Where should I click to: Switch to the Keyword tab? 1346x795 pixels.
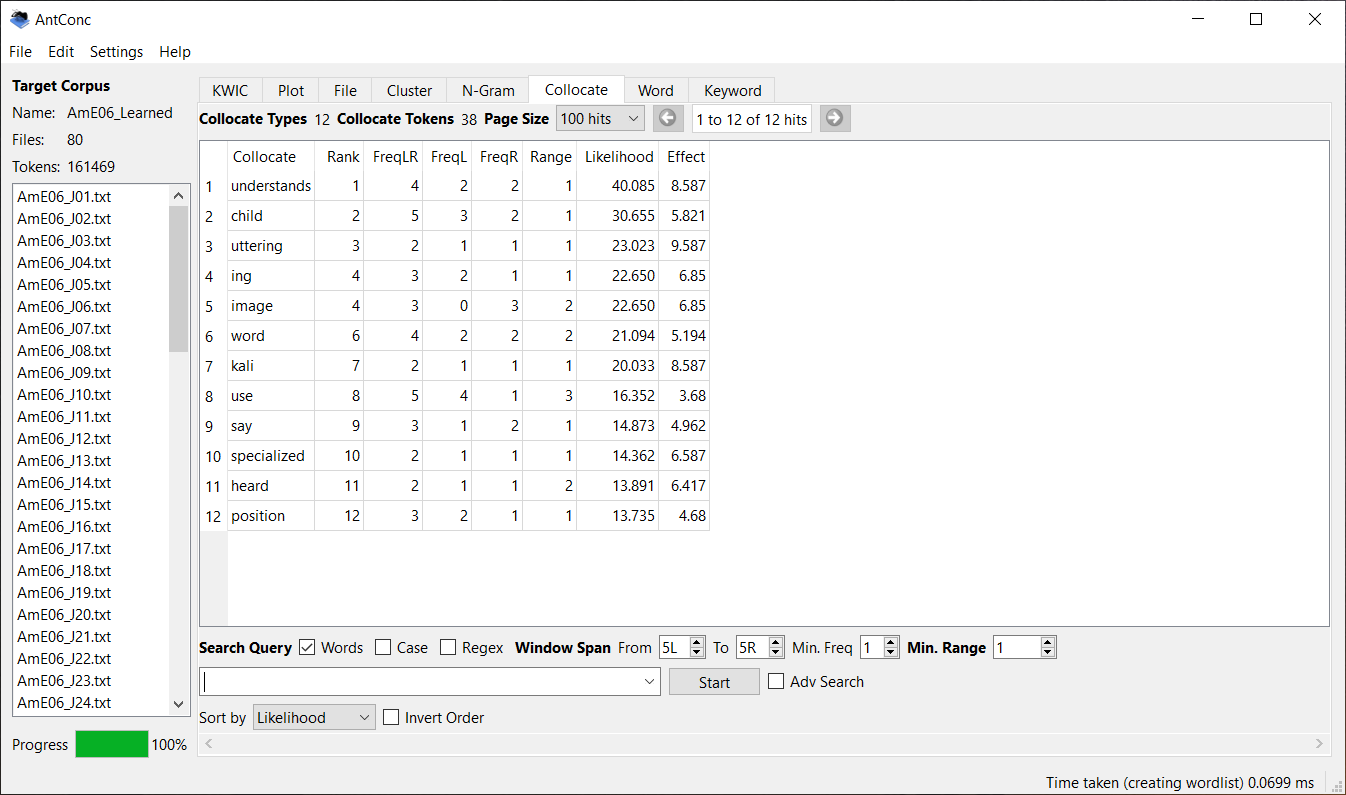(x=732, y=90)
